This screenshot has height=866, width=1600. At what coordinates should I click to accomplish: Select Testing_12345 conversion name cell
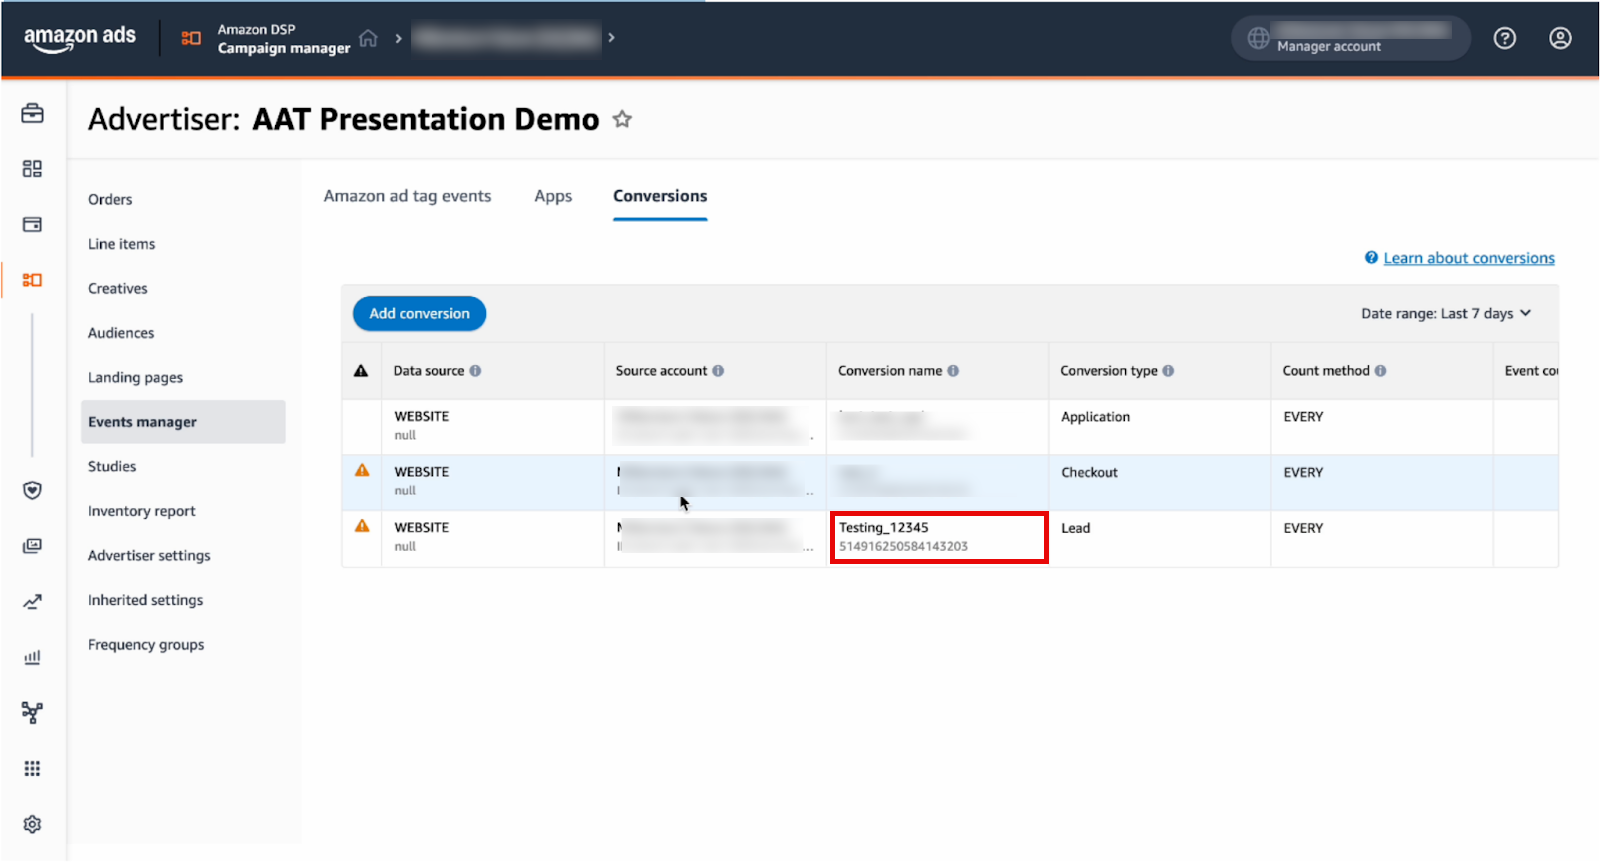[x=937, y=537]
